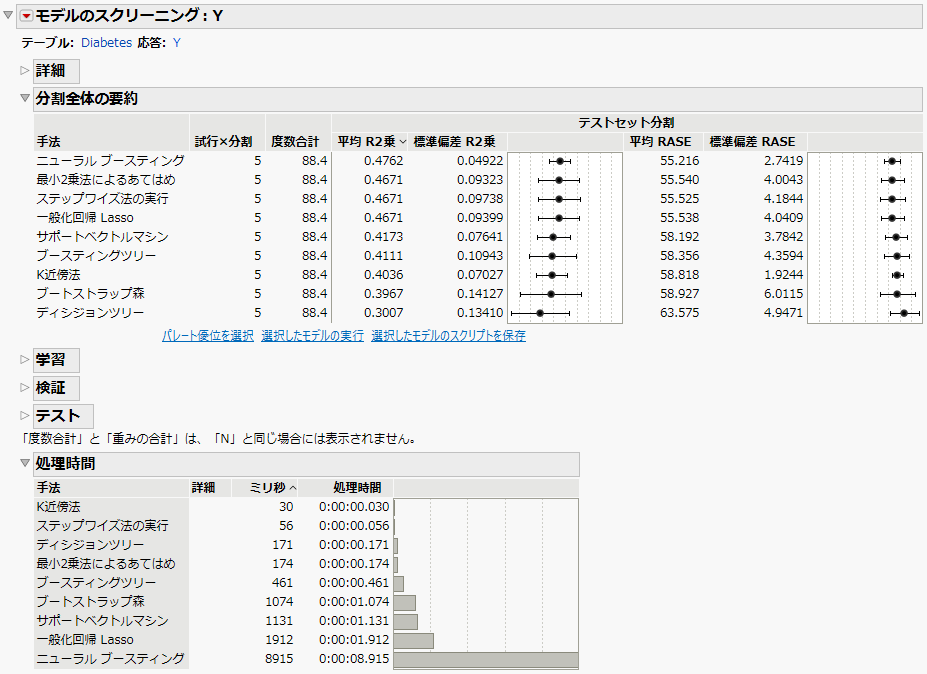Click the 選択したモデルの実行 link
The height and width of the screenshot is (674, 927).
click(312, 335)
